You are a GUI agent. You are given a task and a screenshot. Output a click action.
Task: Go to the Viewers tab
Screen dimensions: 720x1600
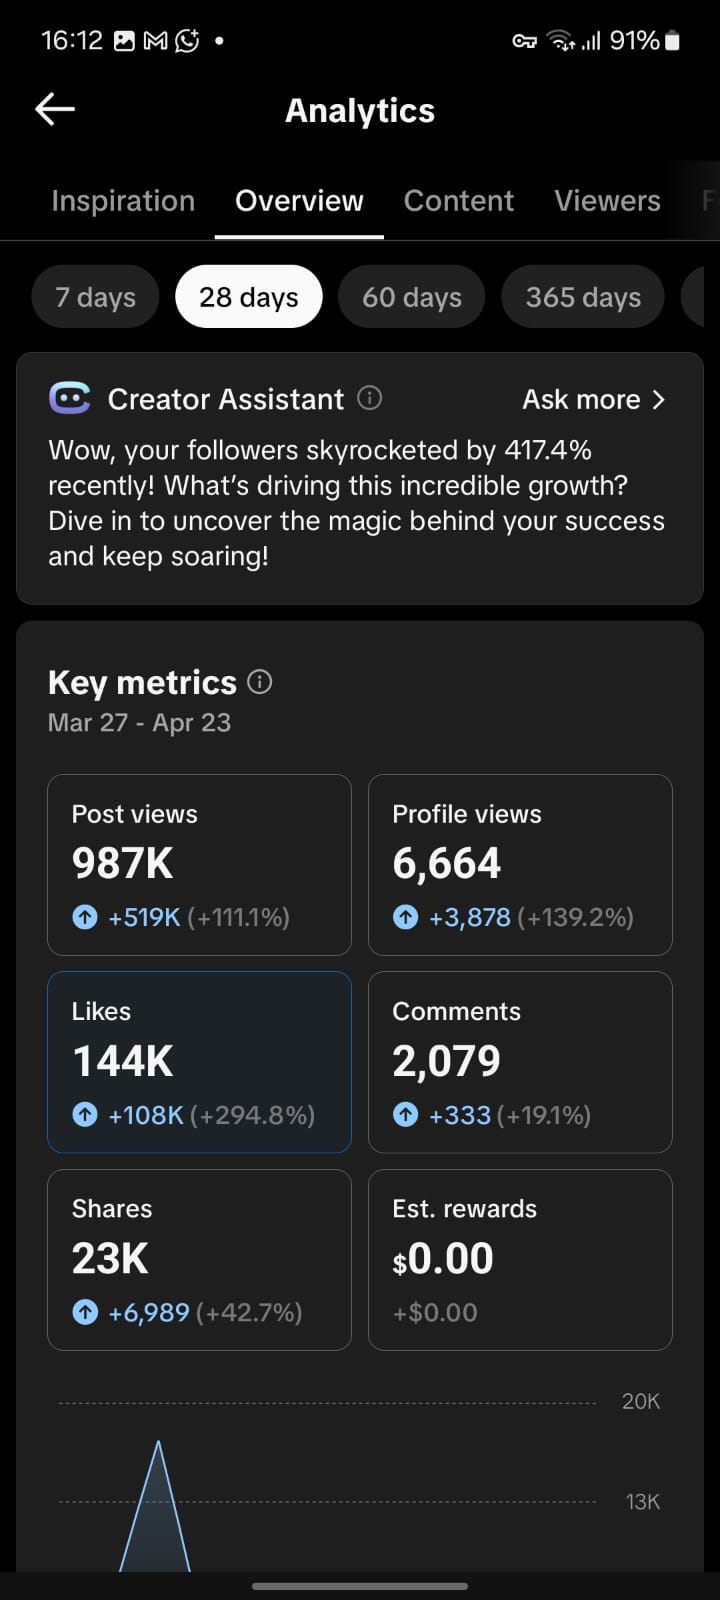pyautogui.click(x=607, y=201)
